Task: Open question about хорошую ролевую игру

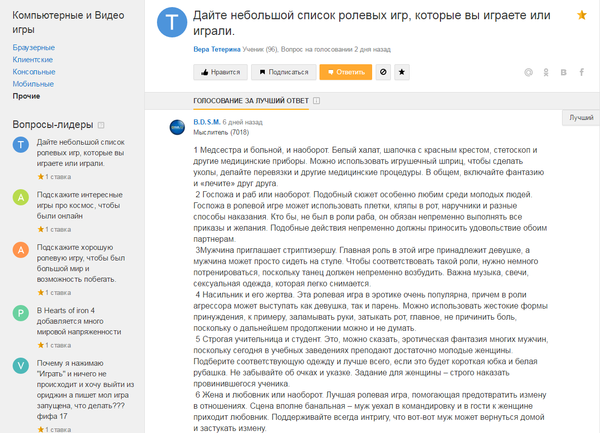Action: coord(81,263)
